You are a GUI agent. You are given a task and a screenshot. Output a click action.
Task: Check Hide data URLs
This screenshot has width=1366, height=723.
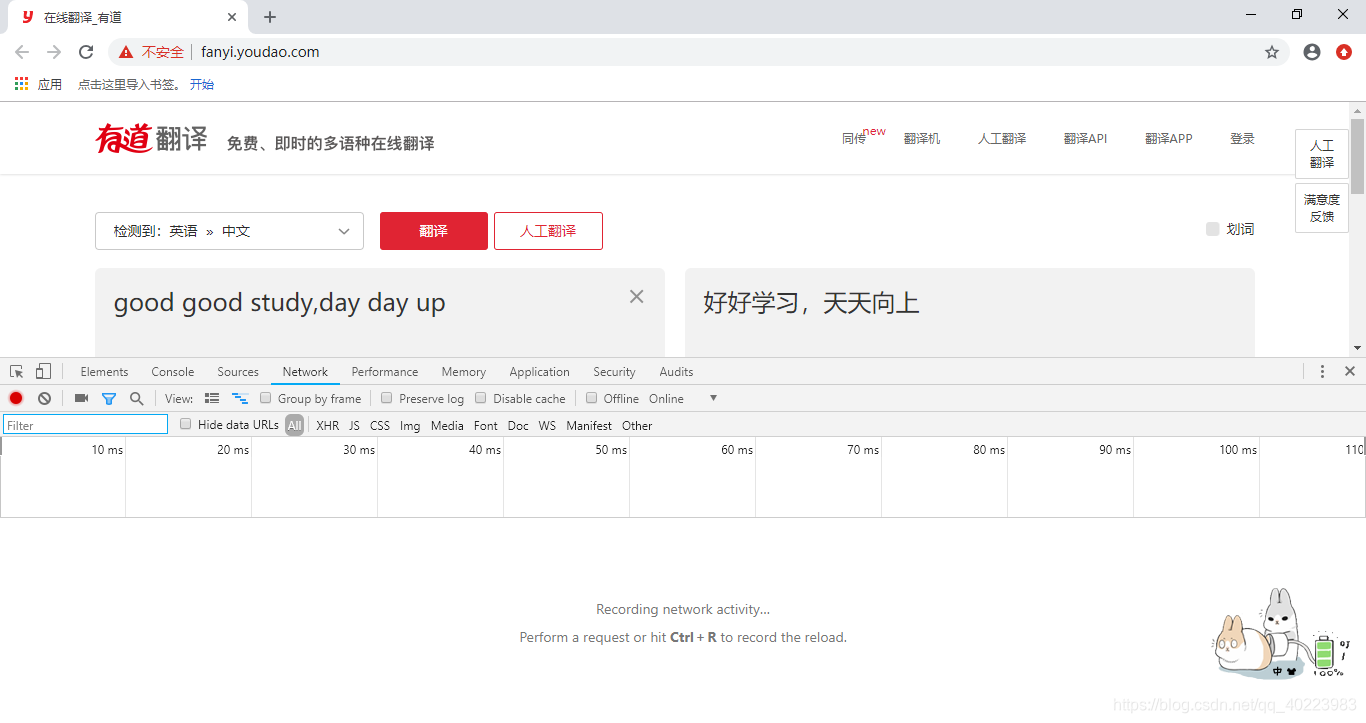[x=186, y=424]
